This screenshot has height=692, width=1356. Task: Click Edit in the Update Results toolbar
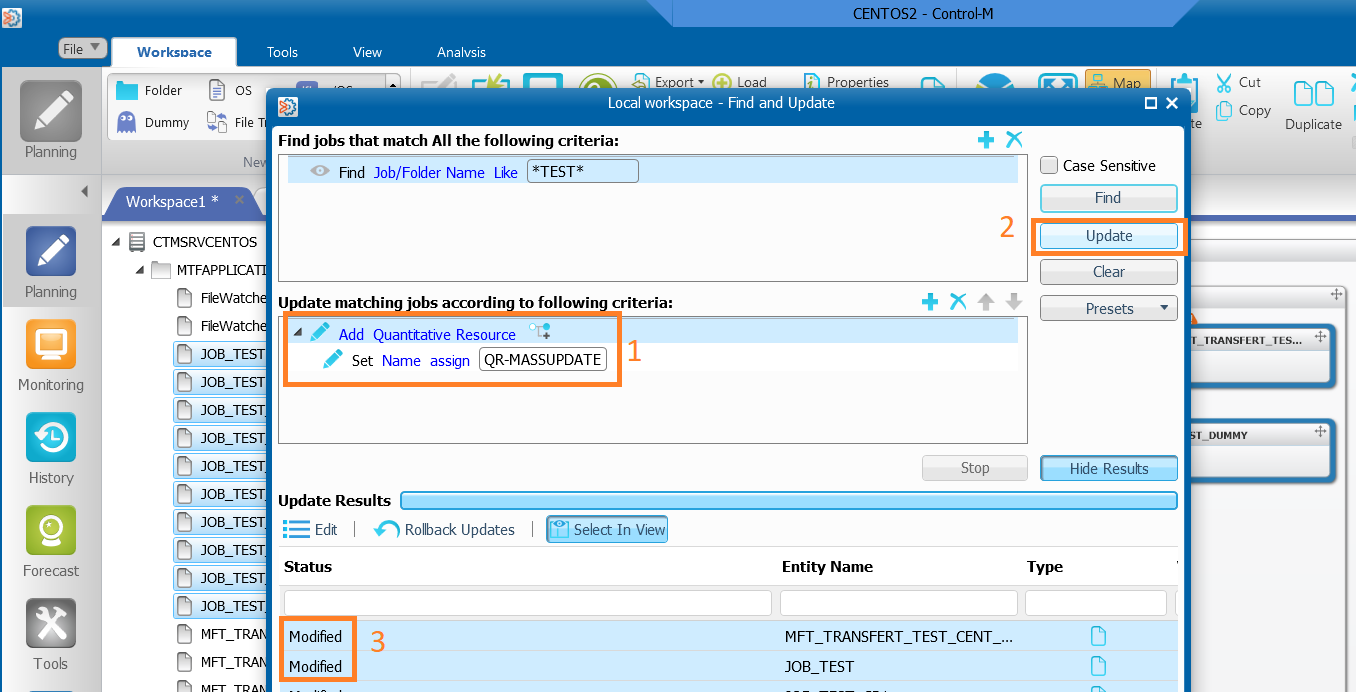(x=311, y=530)
